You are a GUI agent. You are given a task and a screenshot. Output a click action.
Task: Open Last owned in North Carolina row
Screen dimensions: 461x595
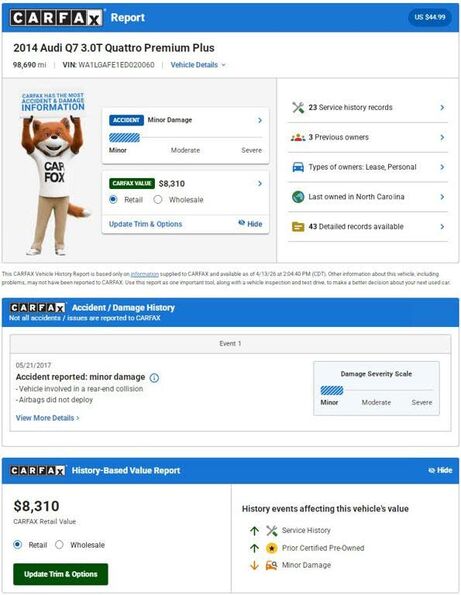click(x=368, y=197)
